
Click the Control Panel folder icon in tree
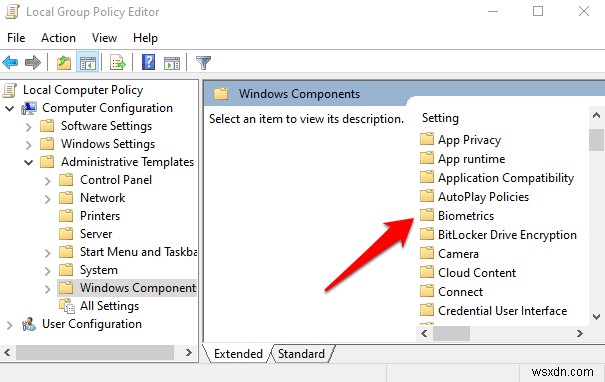pyautogui.click(x=66, y=180)
